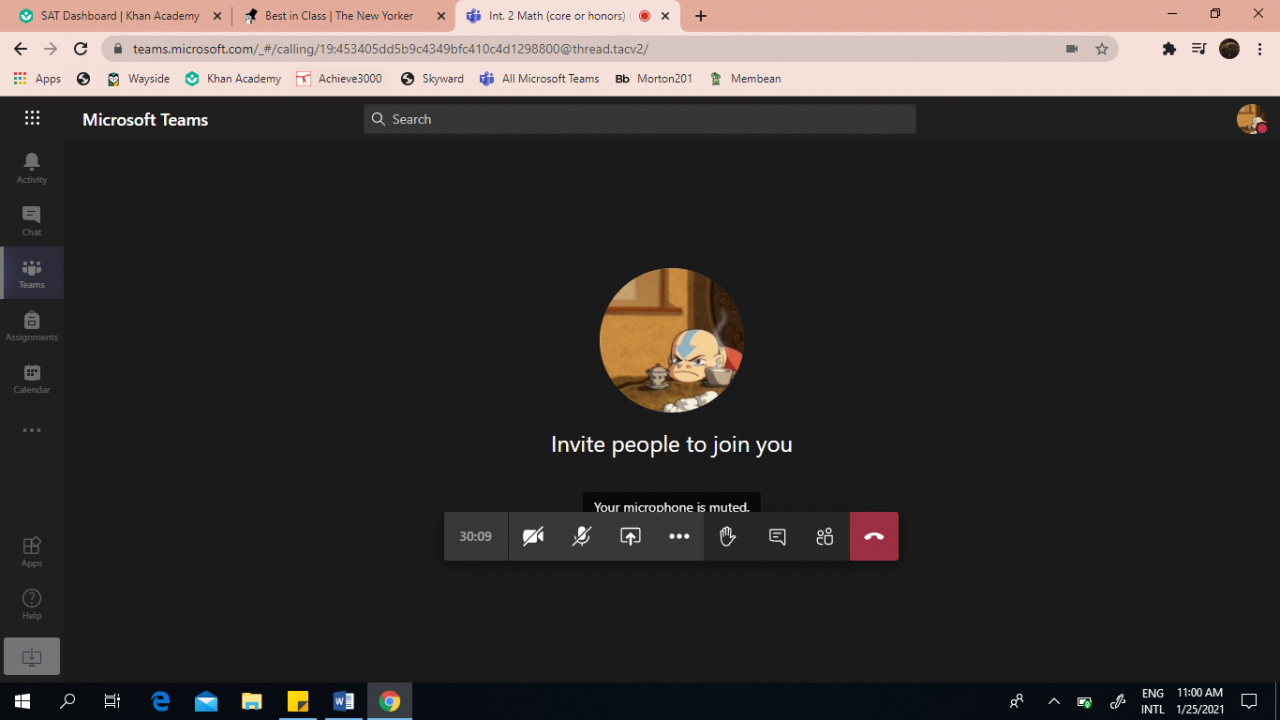This screenshot has width=1280, height=720.
Task: Bookmark this page with the star
Action: coord(1102,49)
